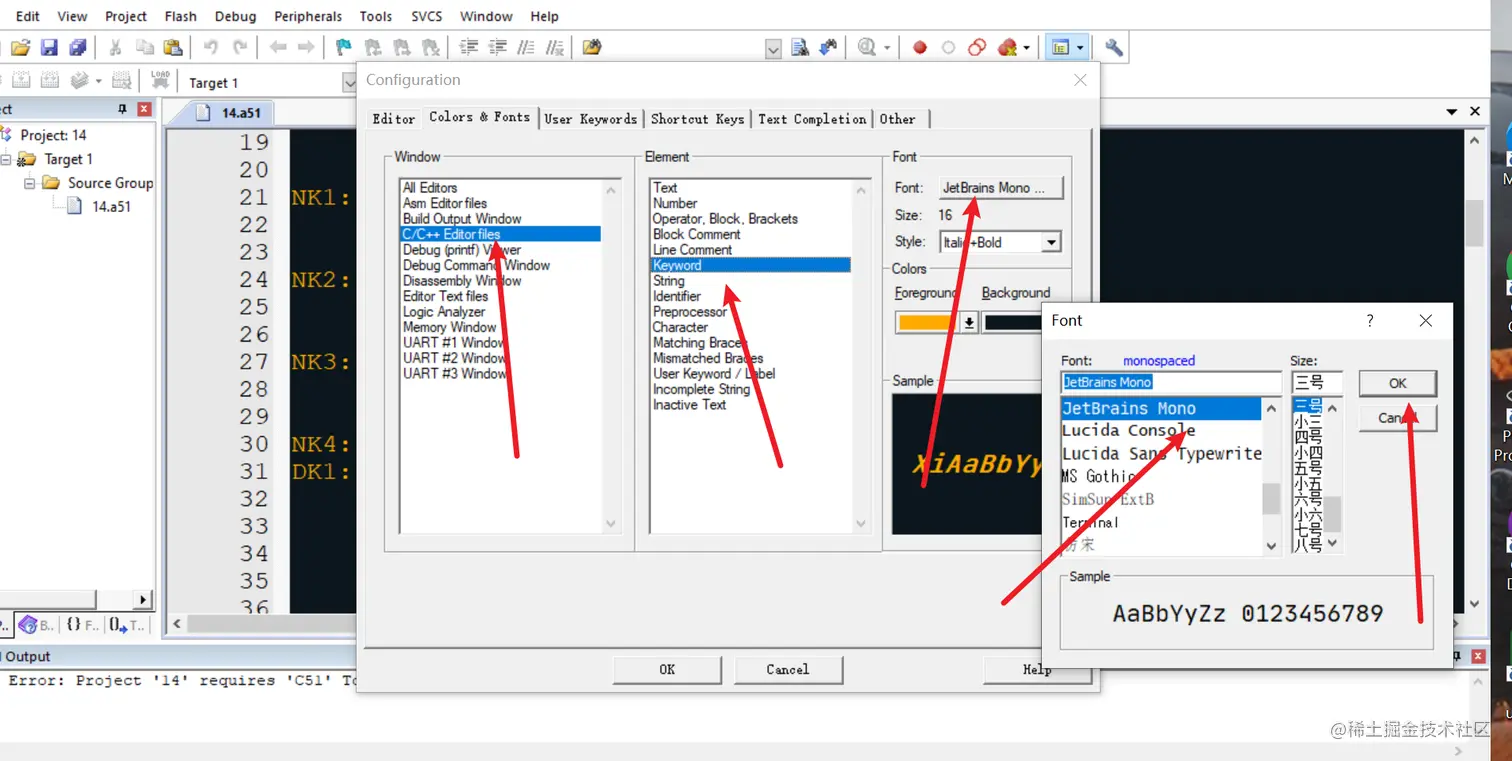Switch to the User Keywords tab
1512x761 pixels.
click(590, 118)
